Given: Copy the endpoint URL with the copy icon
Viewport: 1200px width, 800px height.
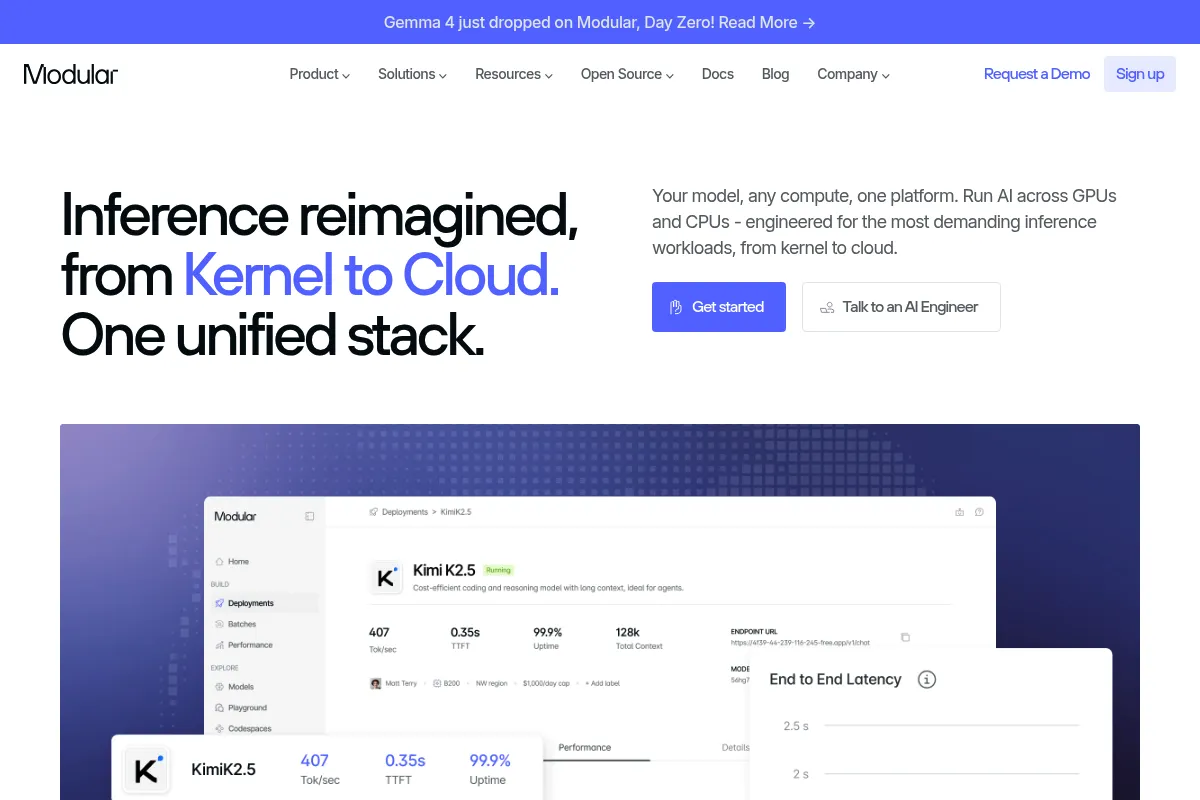Looking at the screenshot, I should tap(905, 637).
